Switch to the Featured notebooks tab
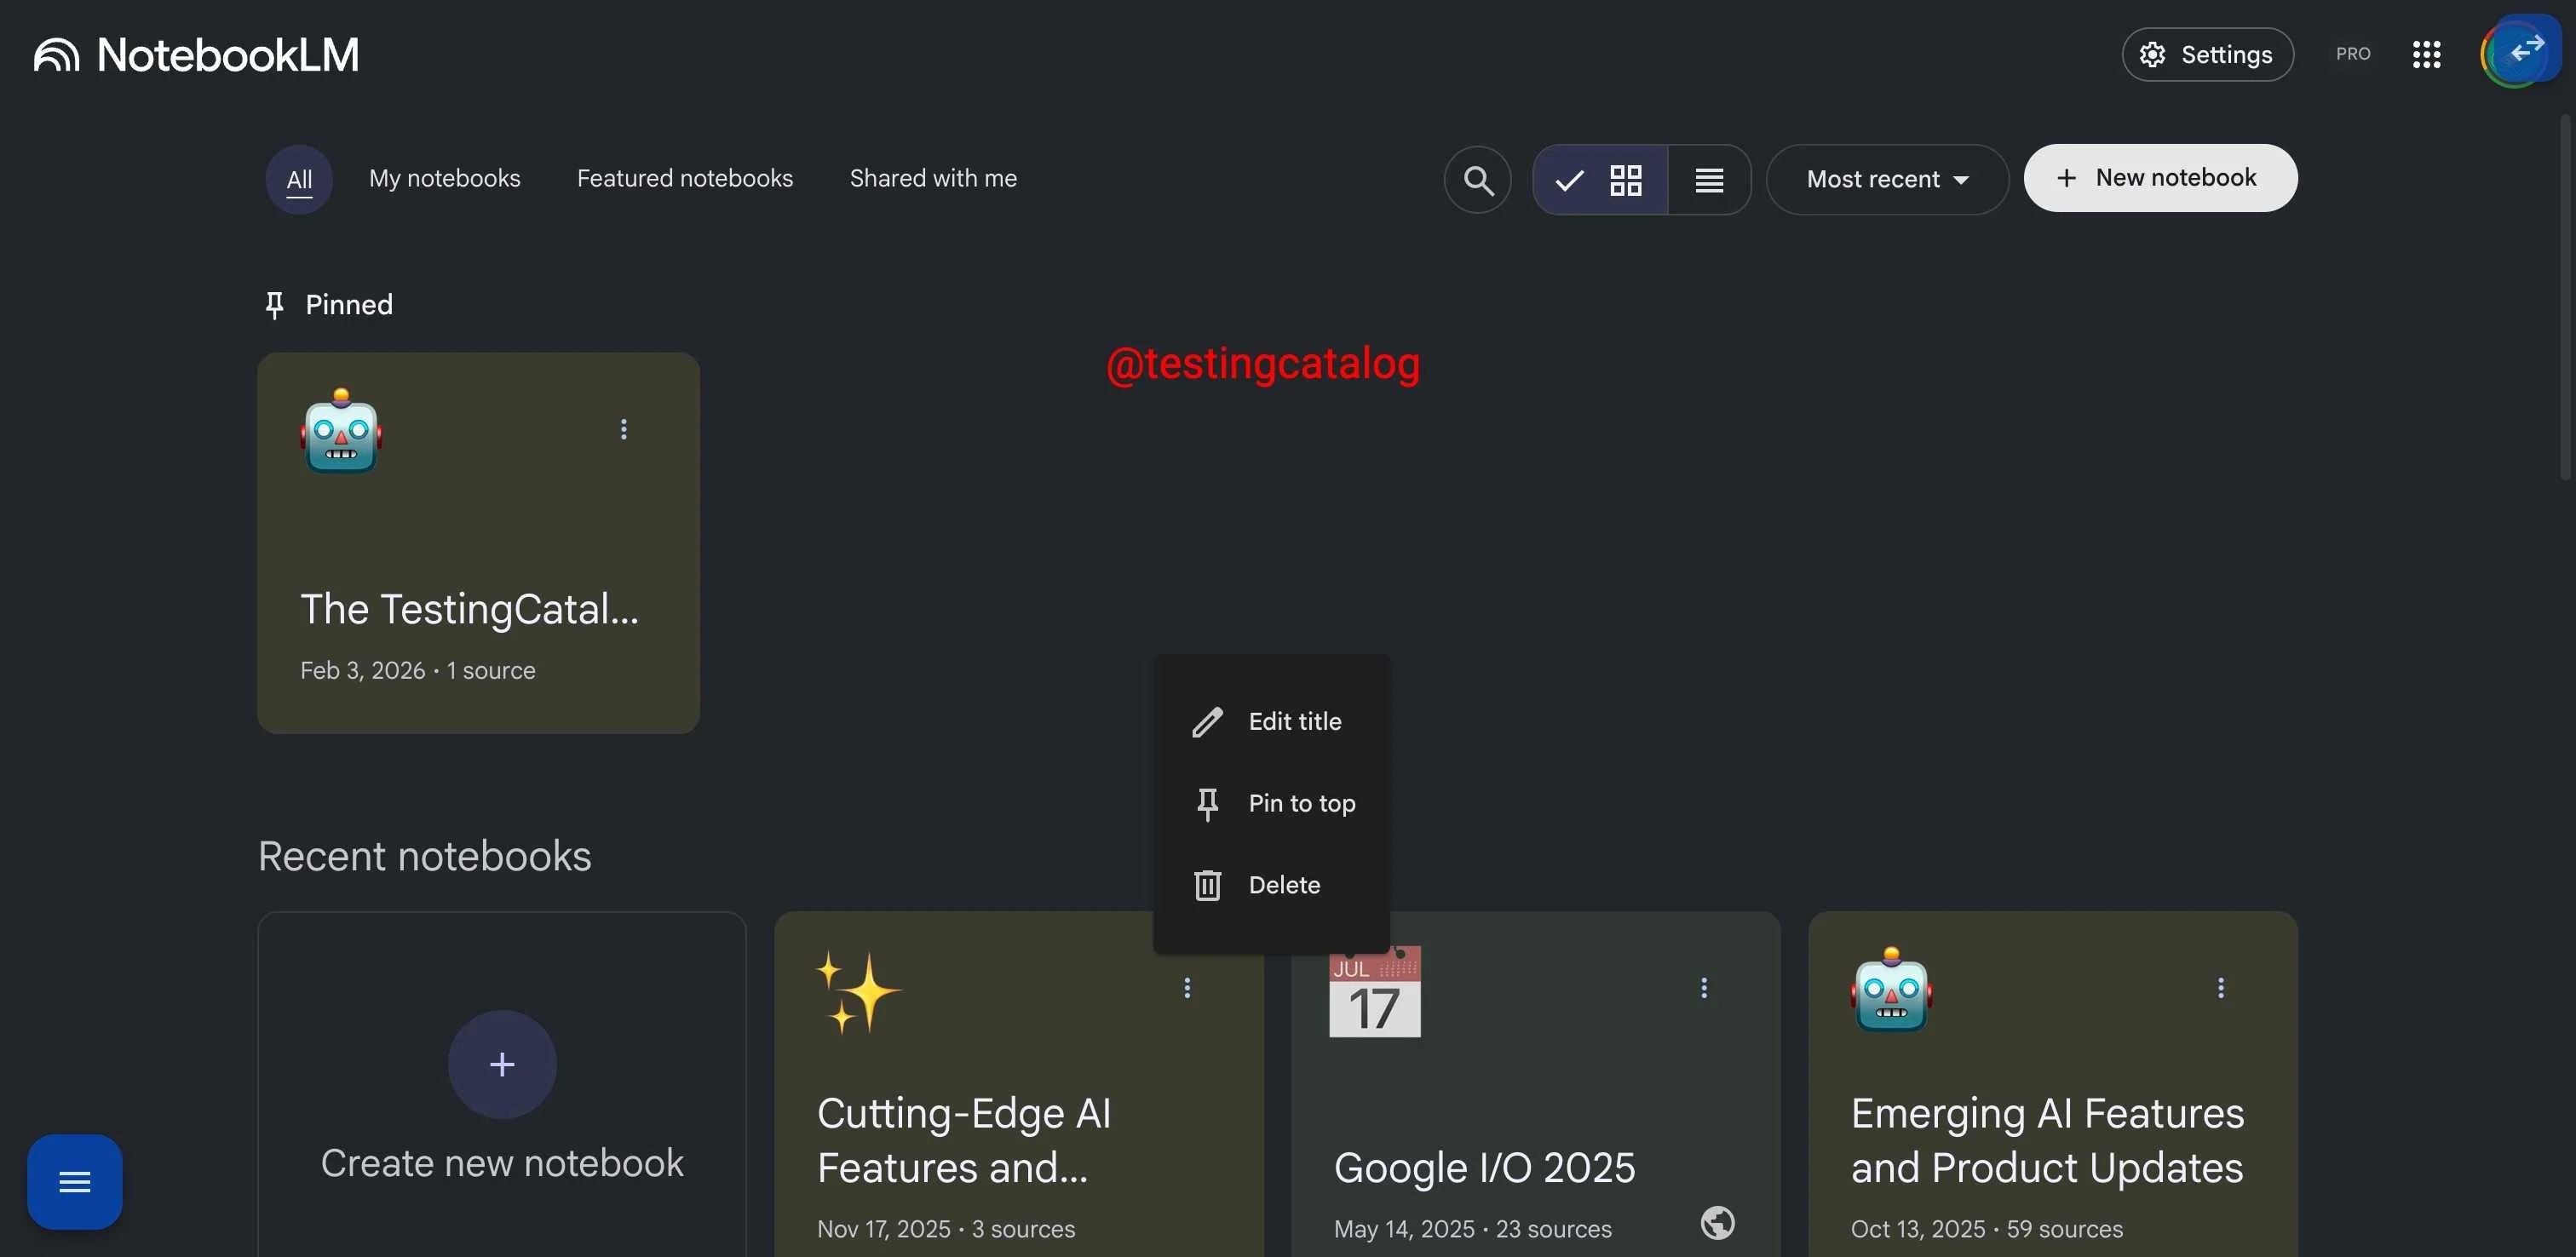The image size is (2576, 1257). click(x=685, y=178)
